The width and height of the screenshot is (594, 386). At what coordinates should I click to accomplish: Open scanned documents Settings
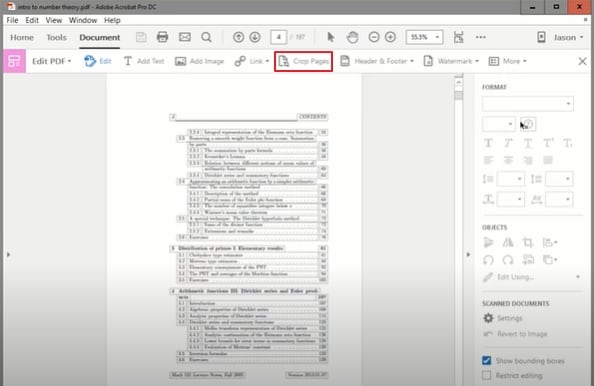pyautogui.click(x=503, y=318)
